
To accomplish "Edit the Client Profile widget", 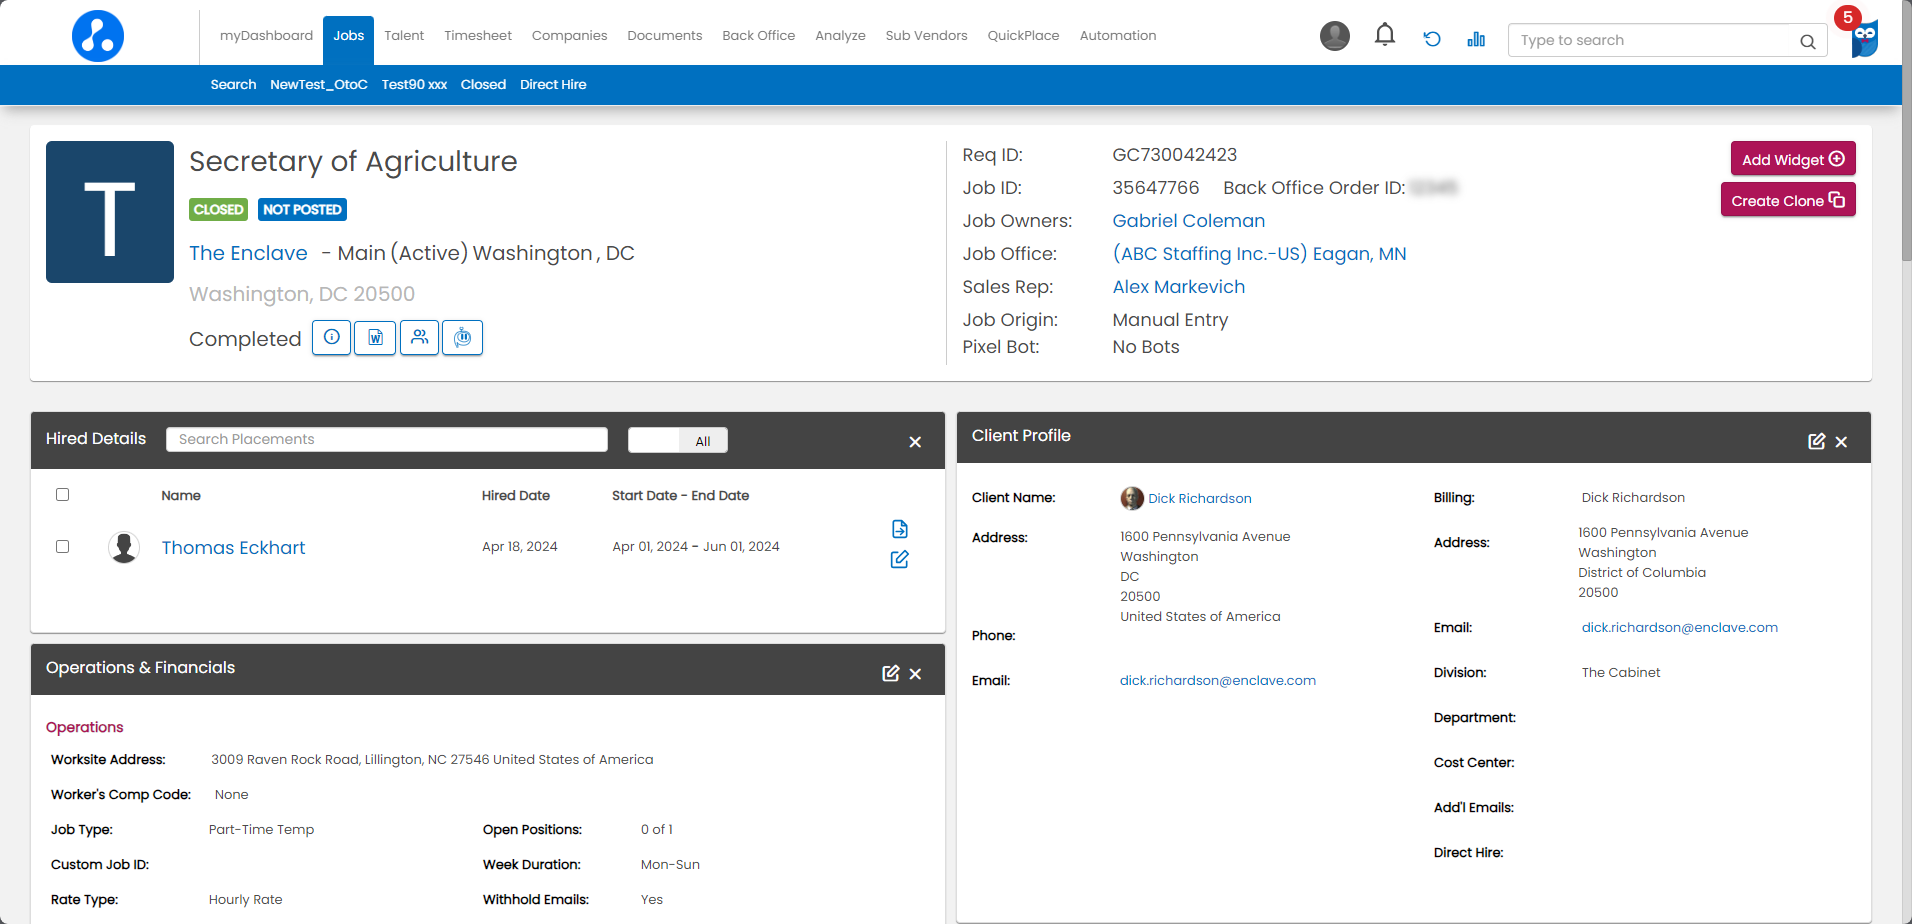I will pos(1816,442).
